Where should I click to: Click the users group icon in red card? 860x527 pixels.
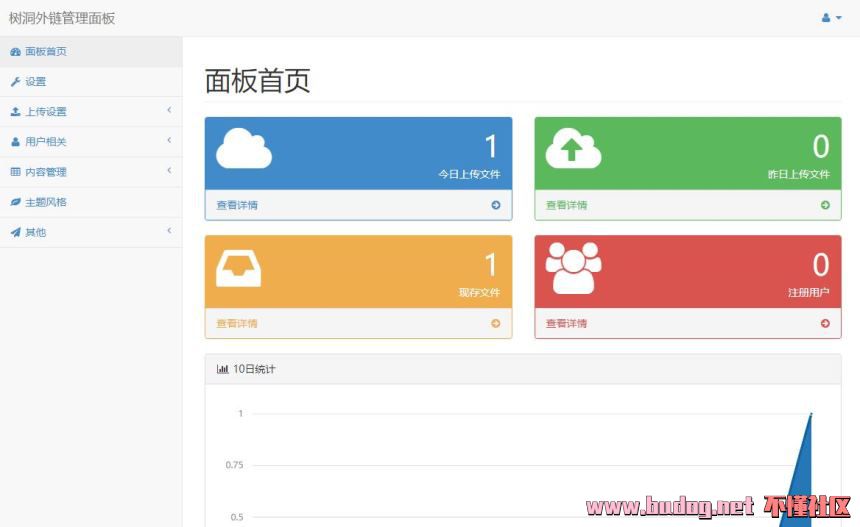point(573,268)
